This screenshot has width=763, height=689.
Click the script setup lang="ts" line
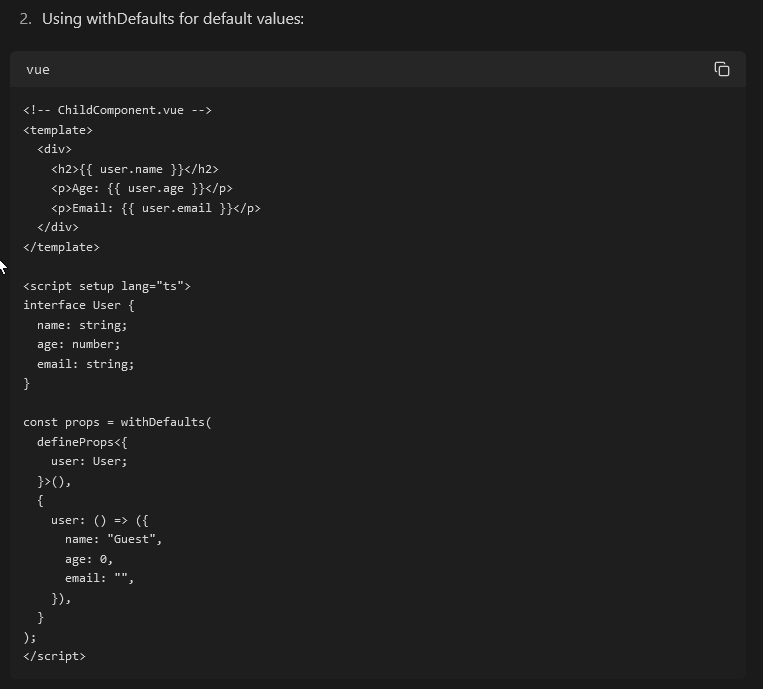(106, 286)
